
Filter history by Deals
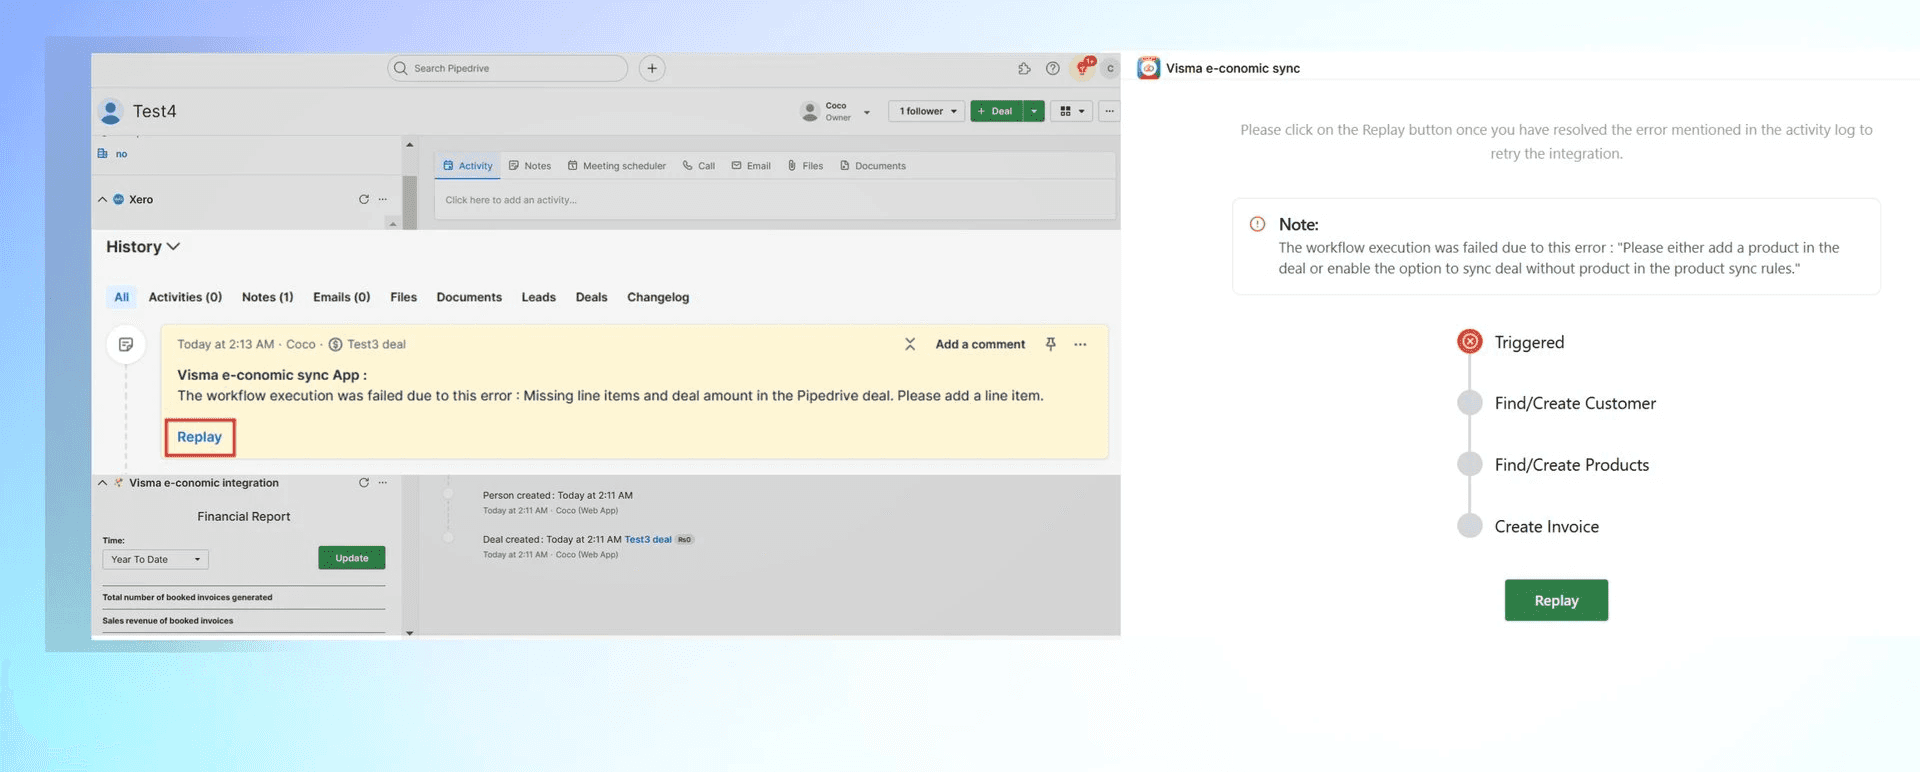(x=591, y=297)
